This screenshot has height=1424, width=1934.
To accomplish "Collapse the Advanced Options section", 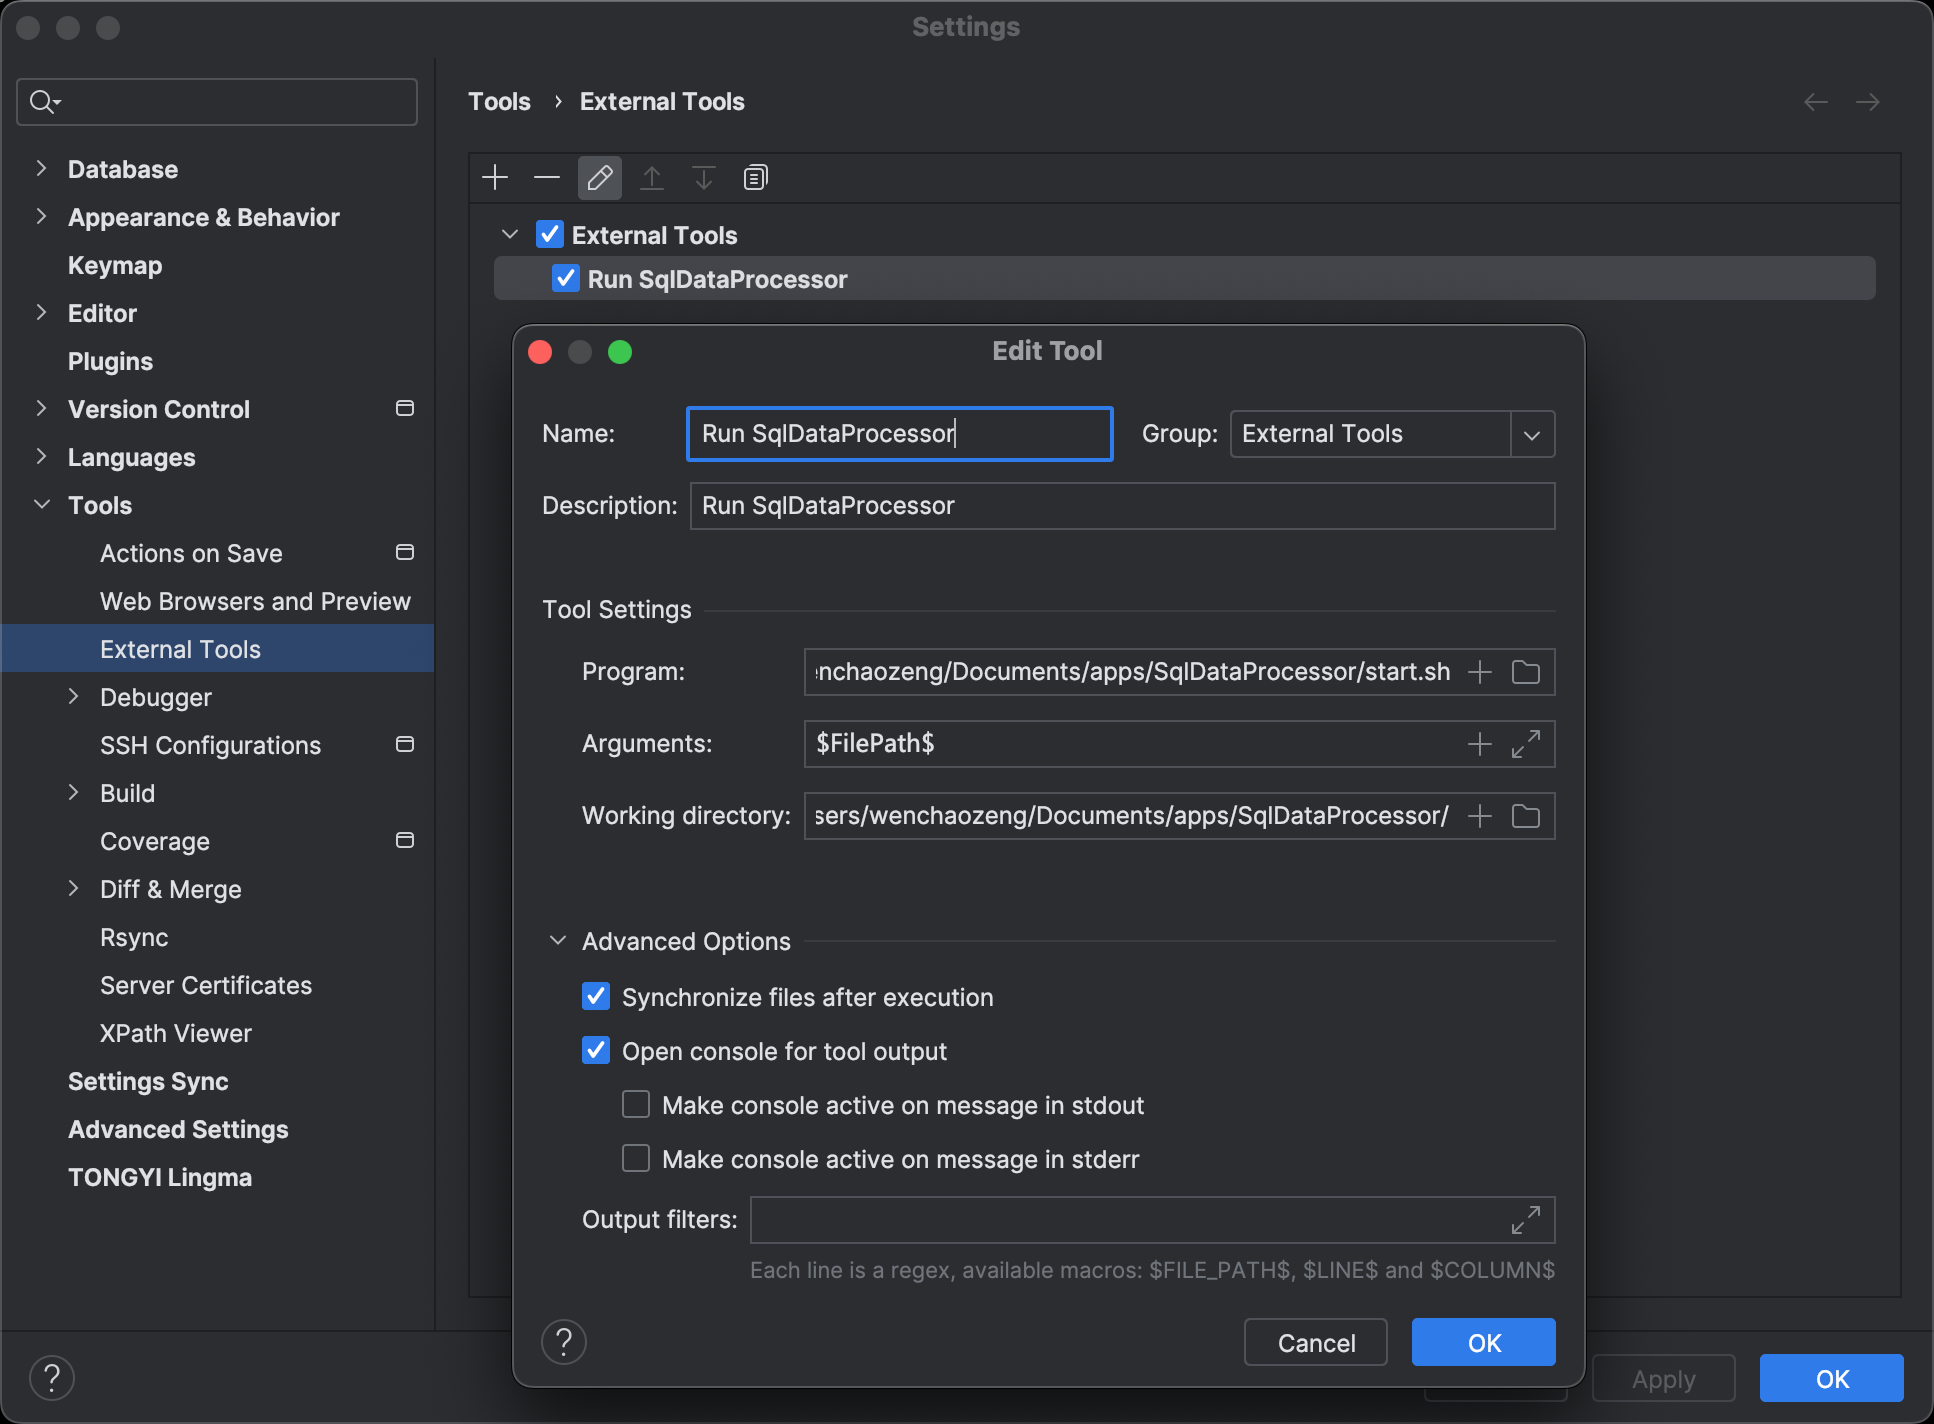I will pos(558,941).
